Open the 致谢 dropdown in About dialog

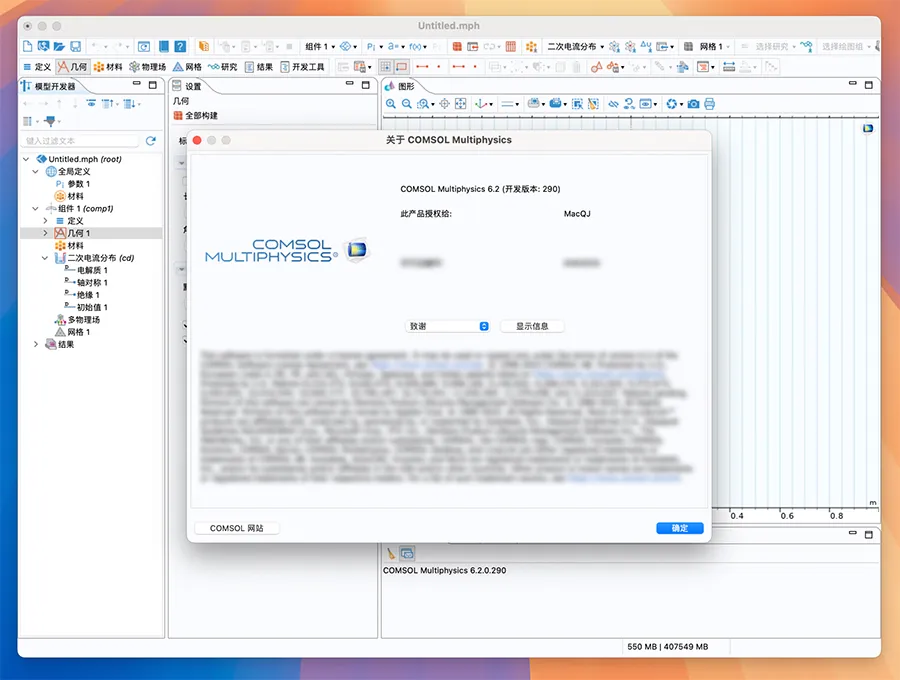[448, 326]
